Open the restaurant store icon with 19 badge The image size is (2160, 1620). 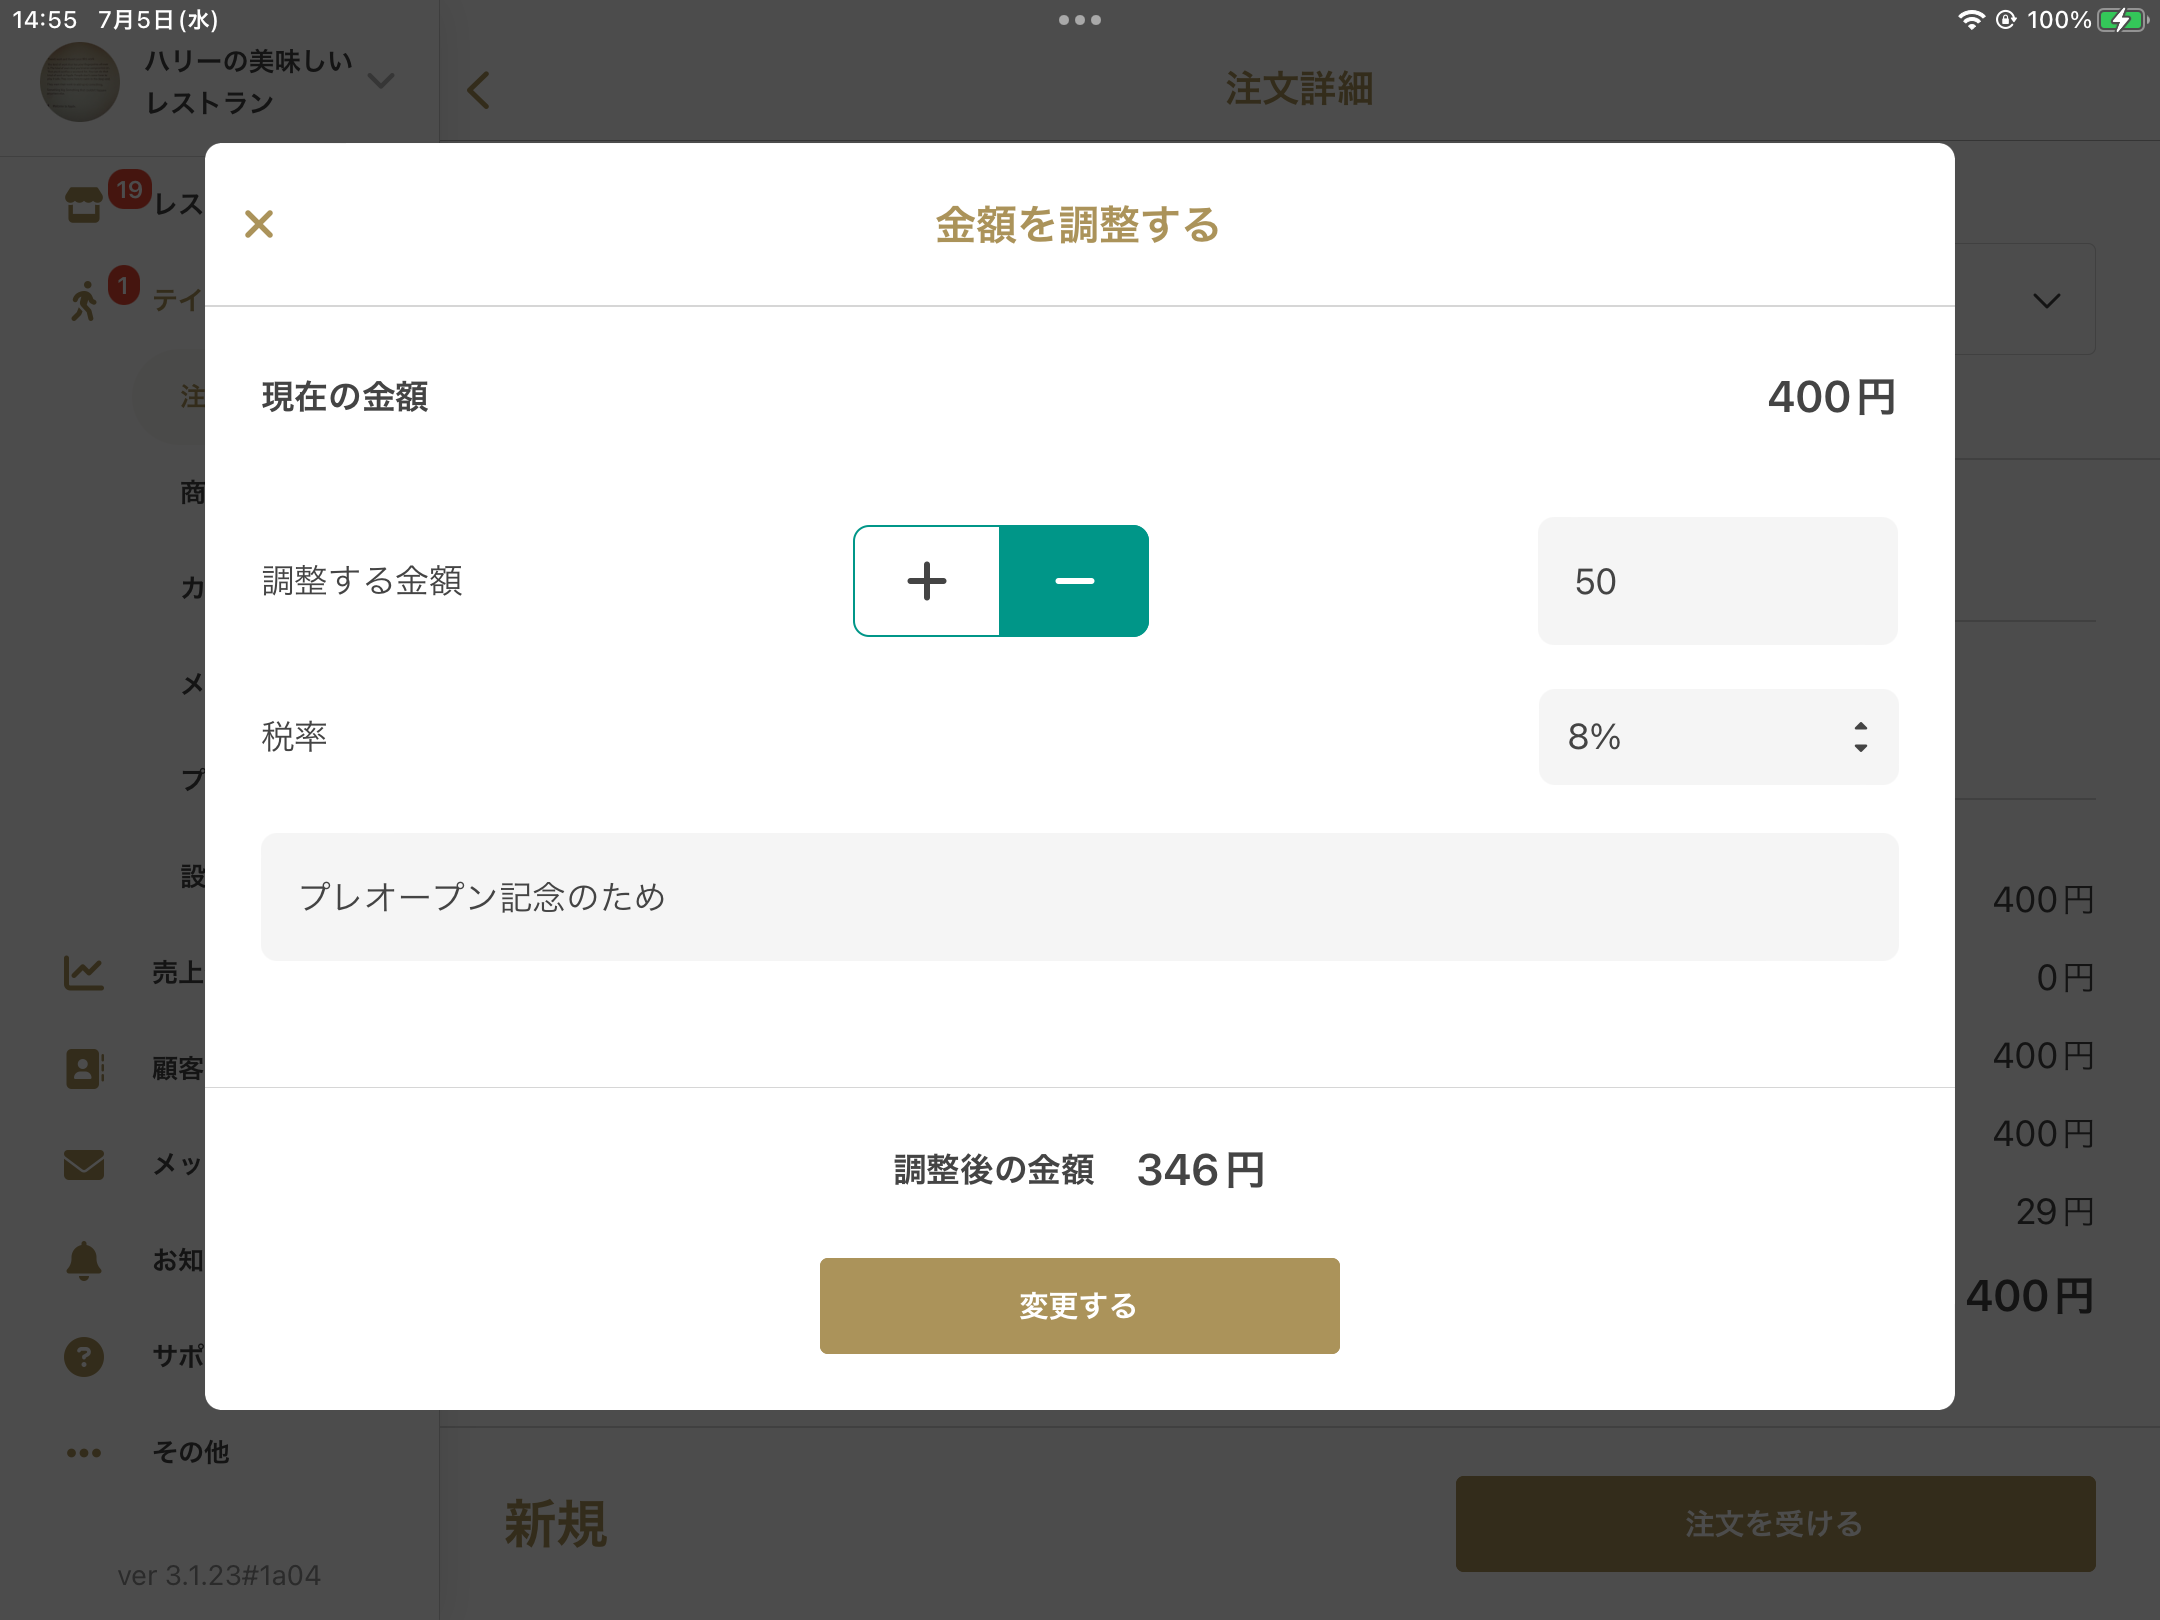(85, 204)
